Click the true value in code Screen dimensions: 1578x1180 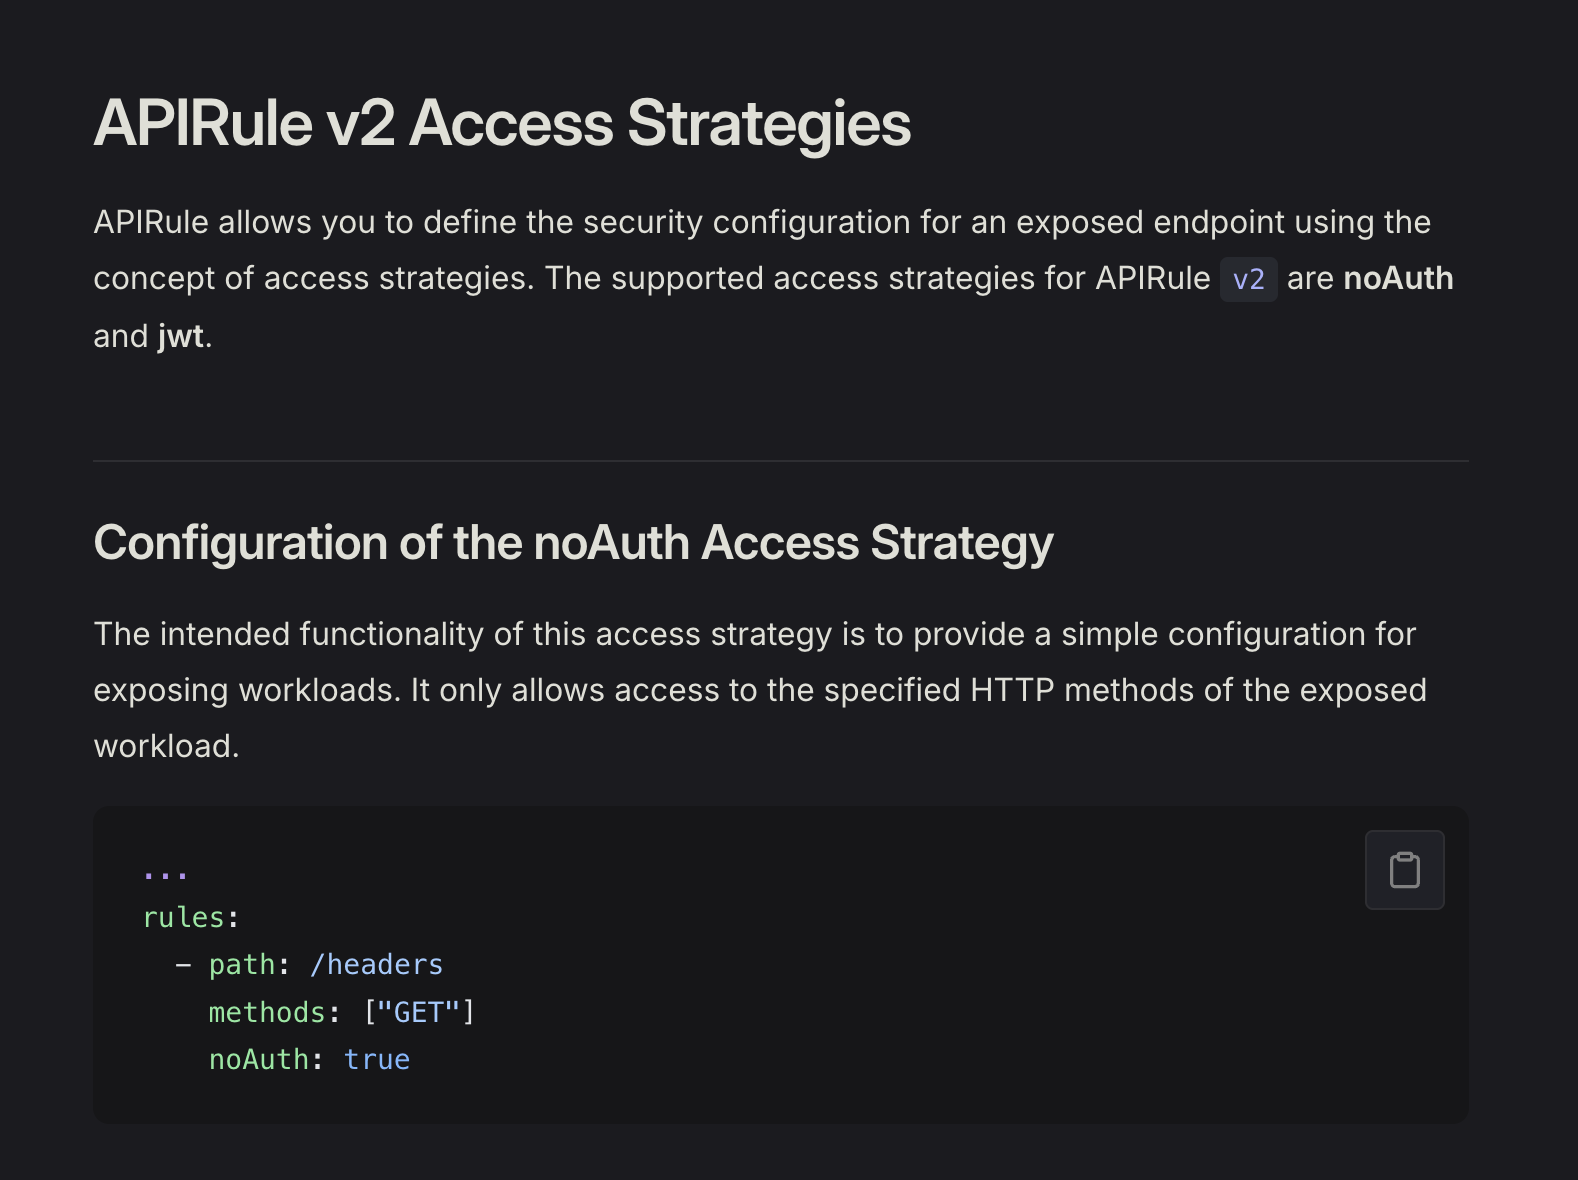tap(377, 1059)
